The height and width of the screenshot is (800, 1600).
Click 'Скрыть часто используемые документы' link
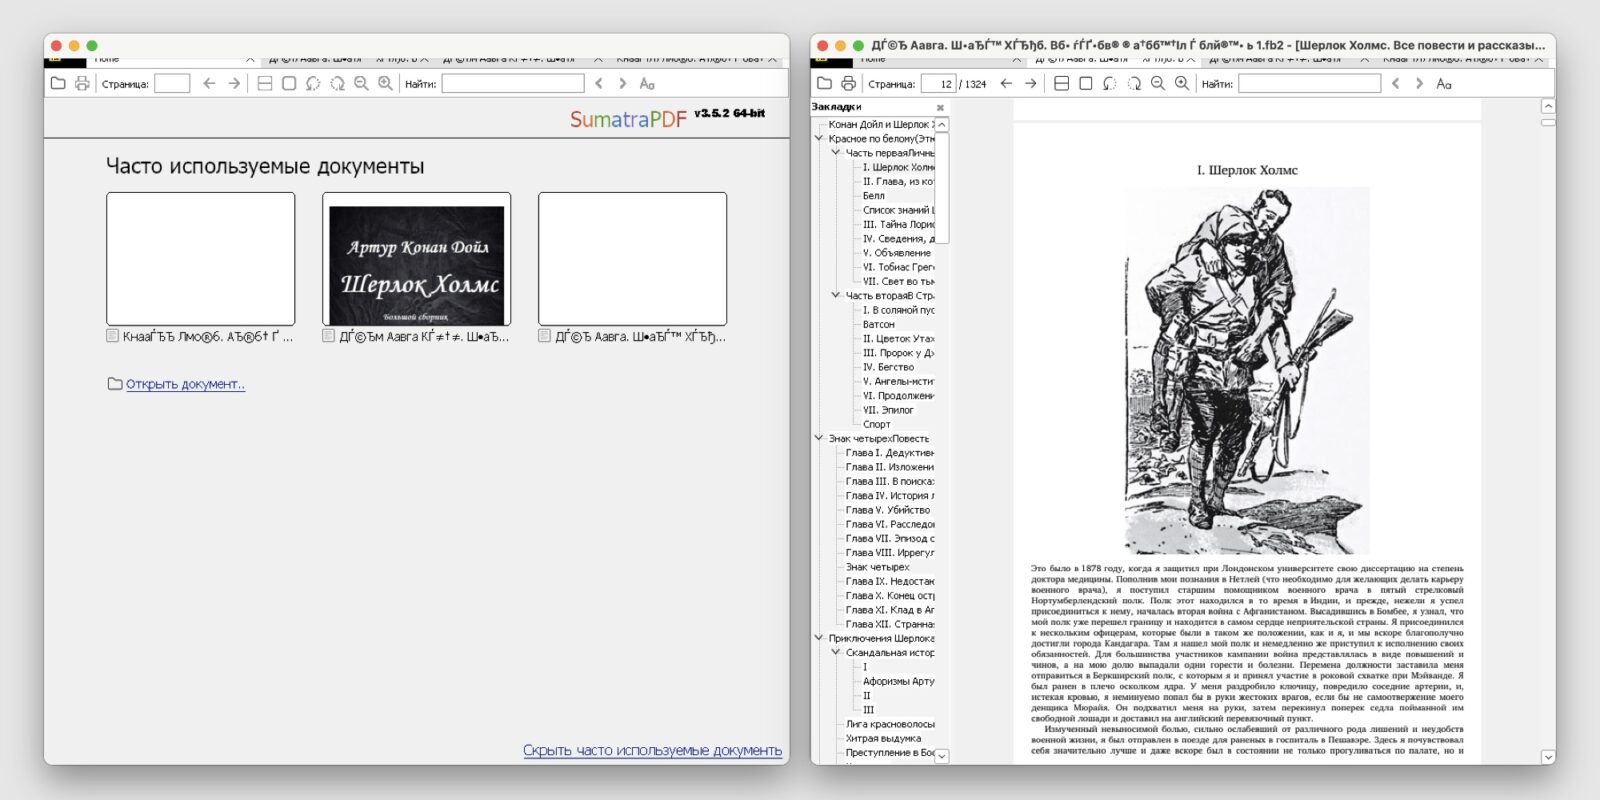(652, 750)
